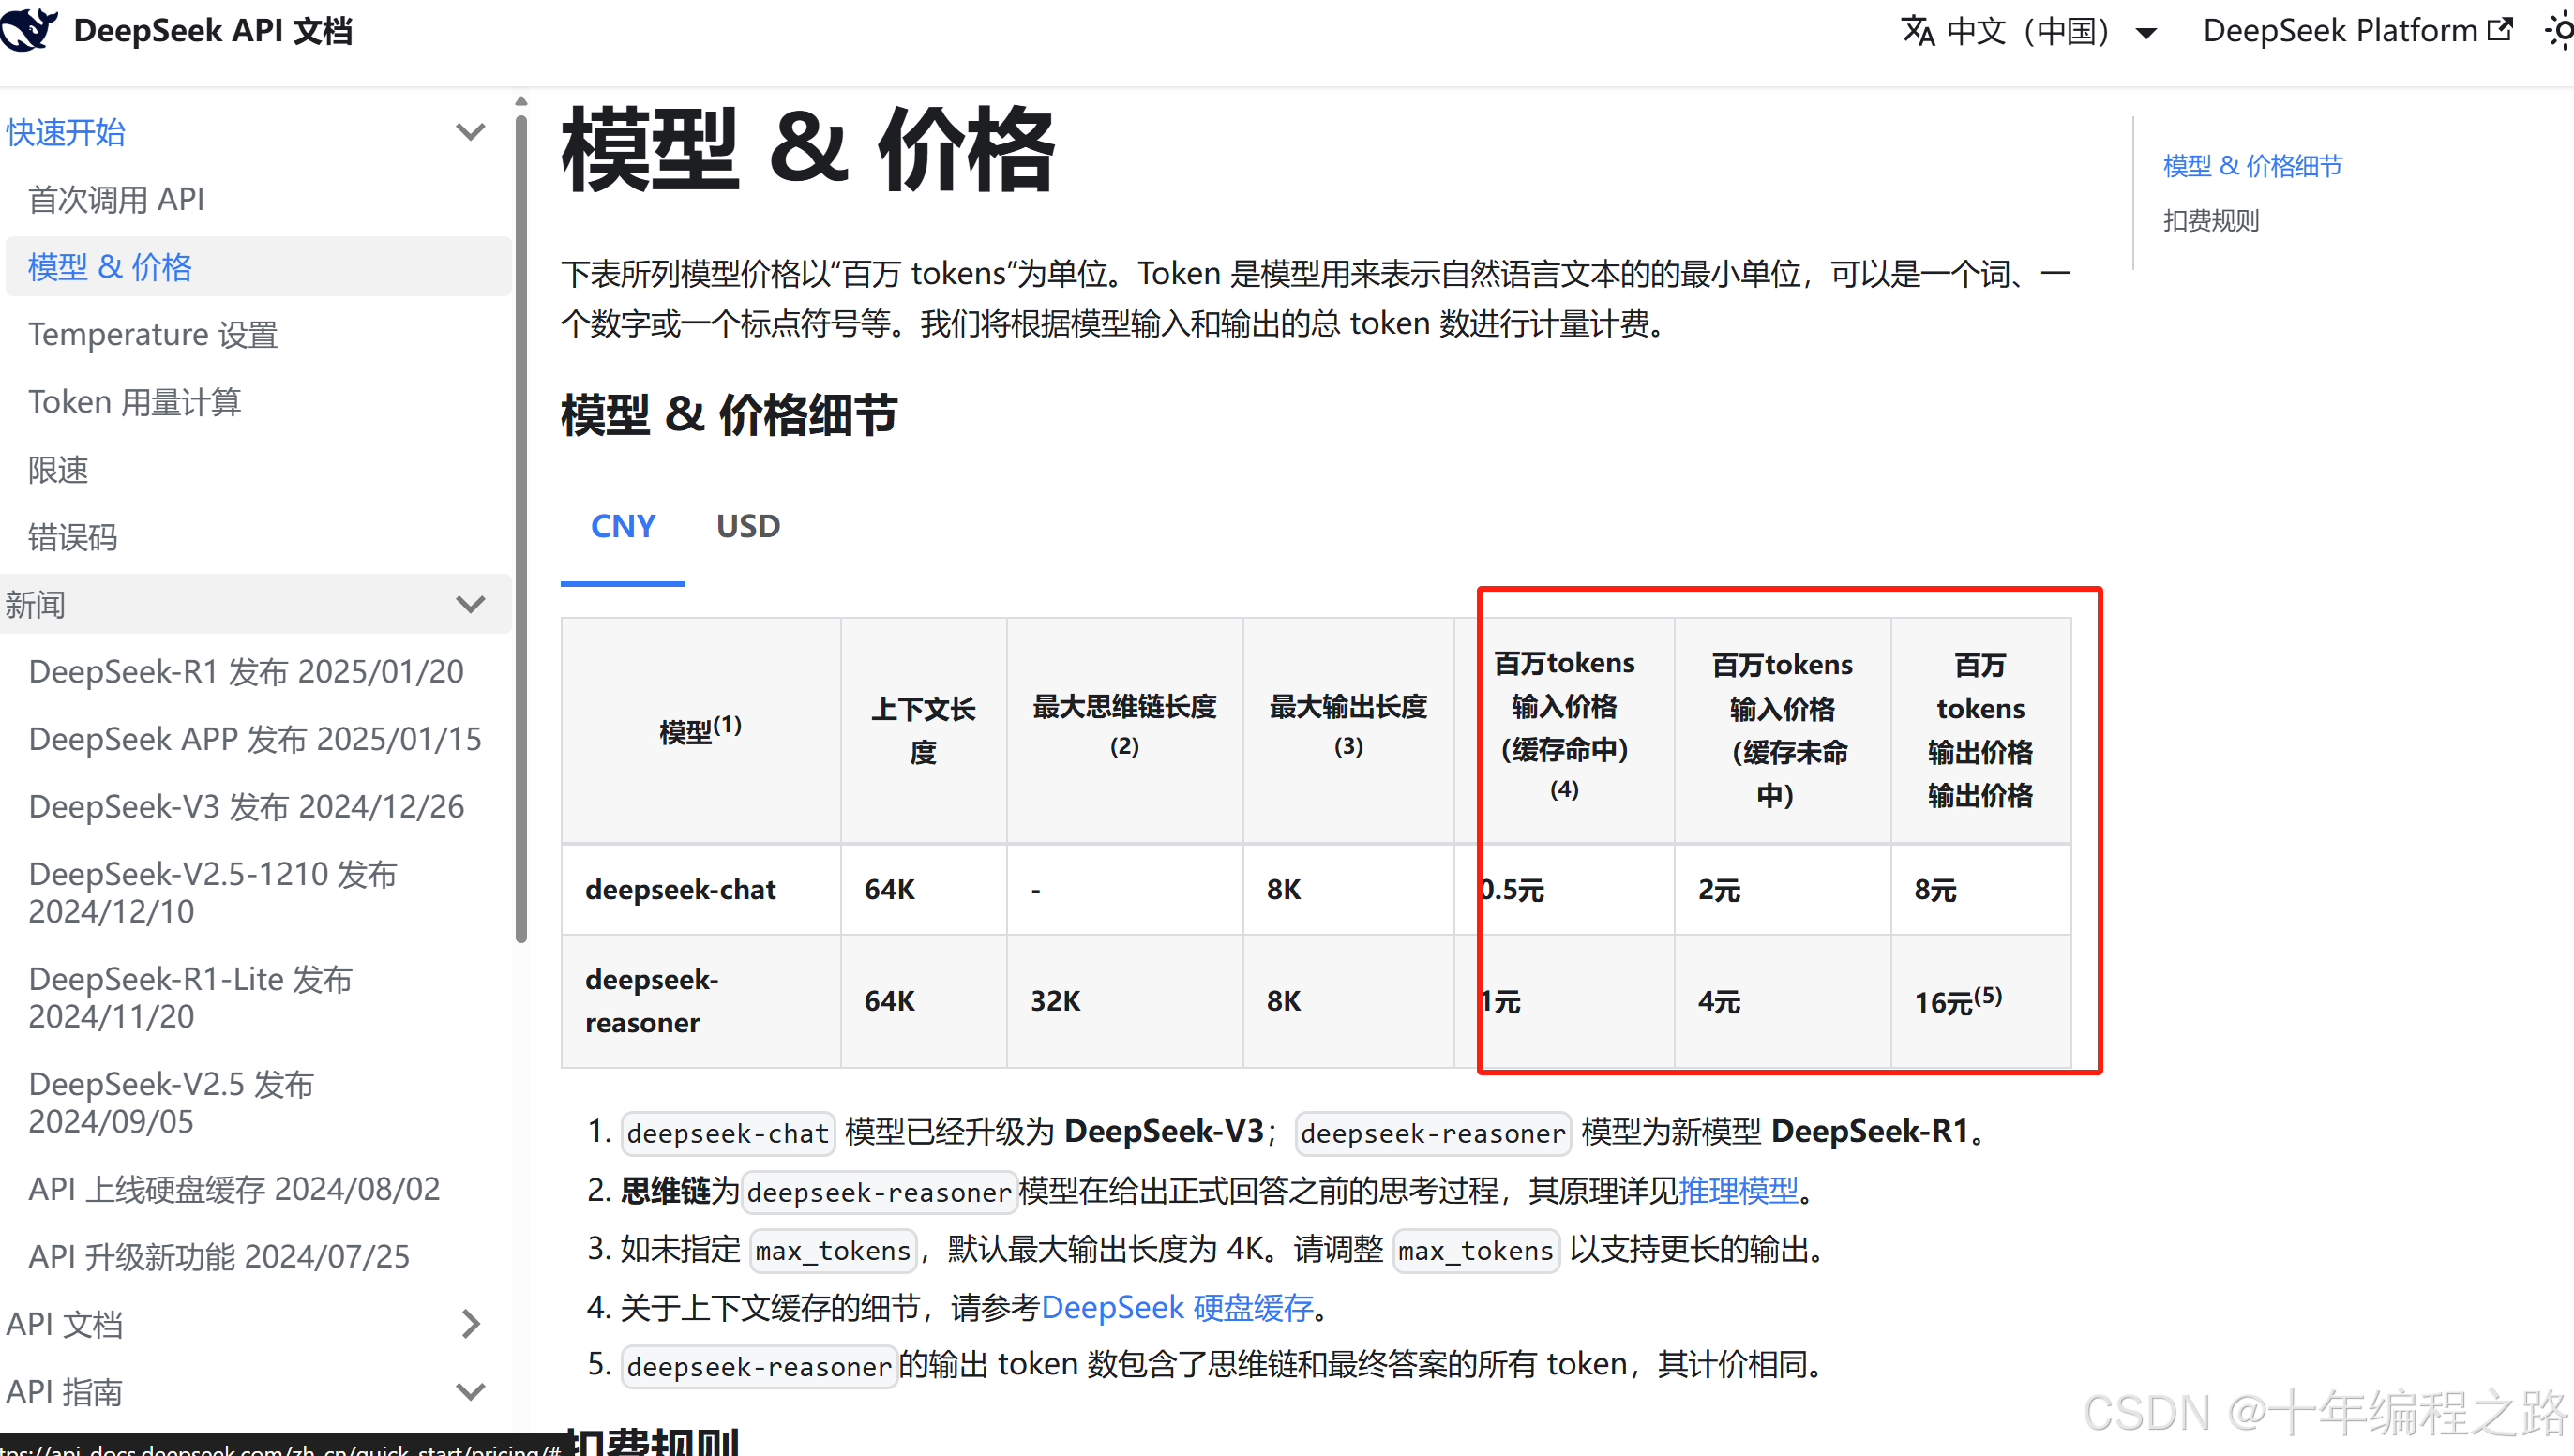Click the DeepSeek whale logo icon
This screenshot has width=2574, height=1456.
(28, 28)
